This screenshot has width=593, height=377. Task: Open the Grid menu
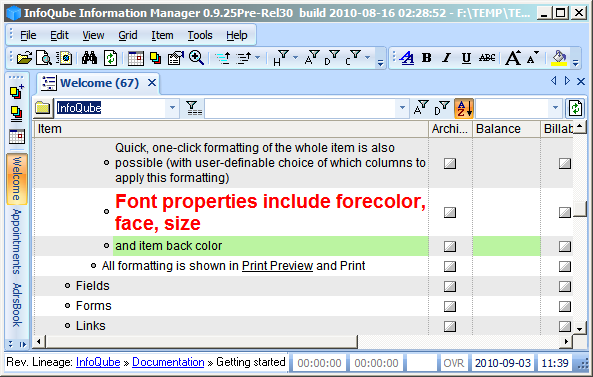tap(127, 35)
